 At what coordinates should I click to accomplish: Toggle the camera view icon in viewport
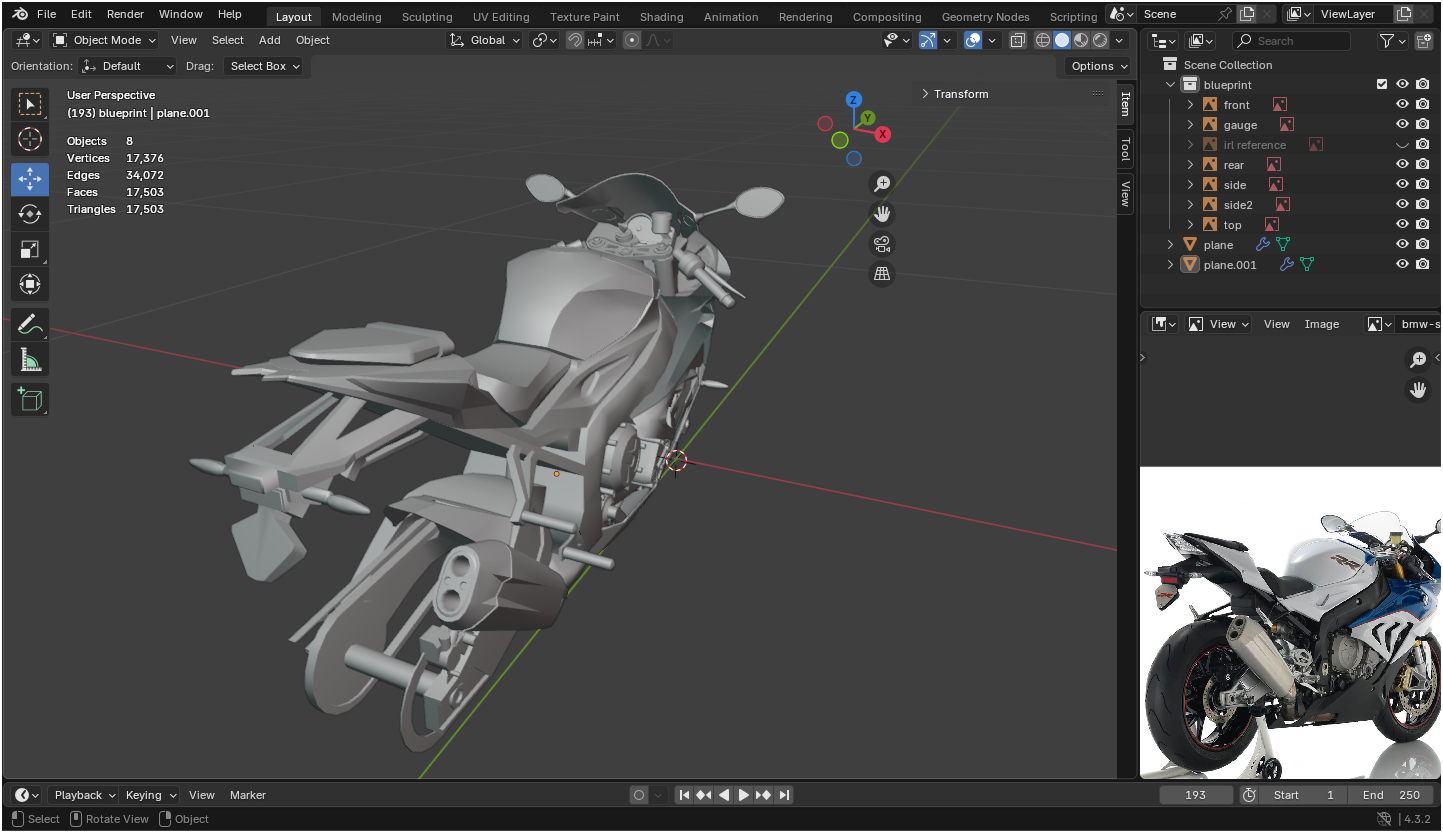coord(882,244)
